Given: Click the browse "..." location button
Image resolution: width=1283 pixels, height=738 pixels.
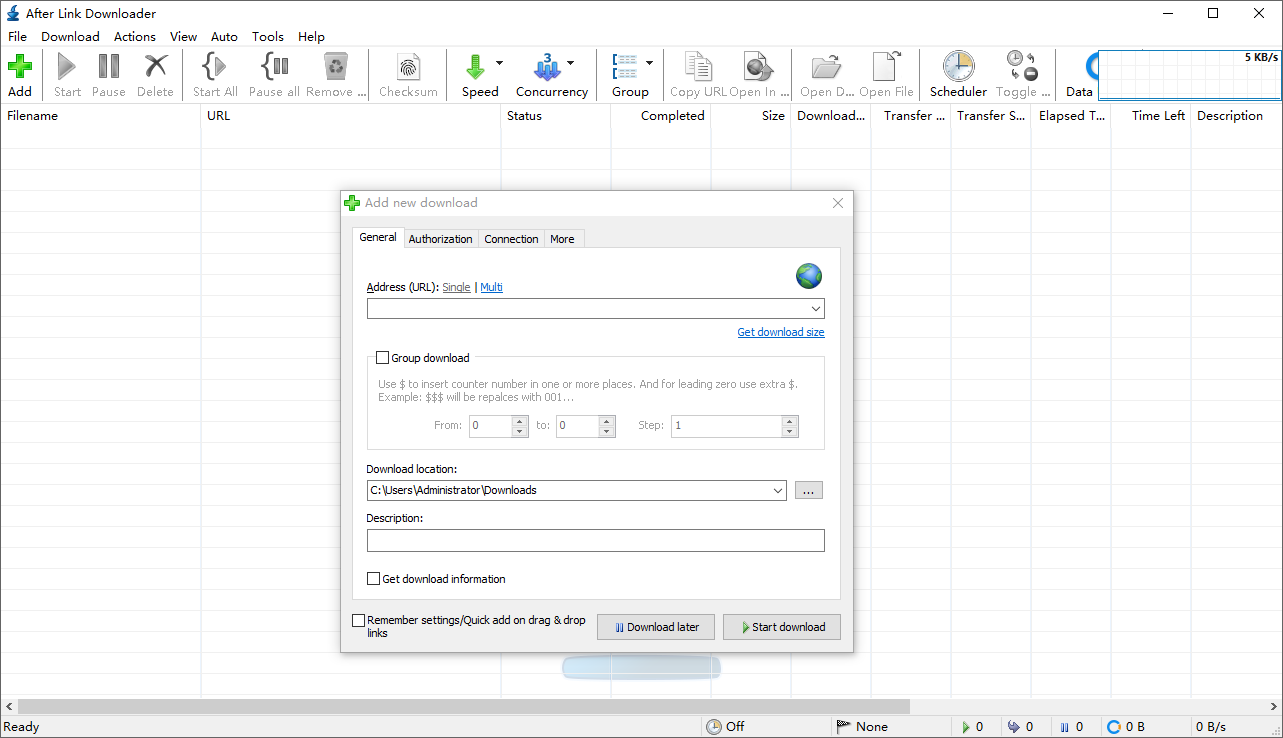Looking at the screenshot, I should coord(809,490).
